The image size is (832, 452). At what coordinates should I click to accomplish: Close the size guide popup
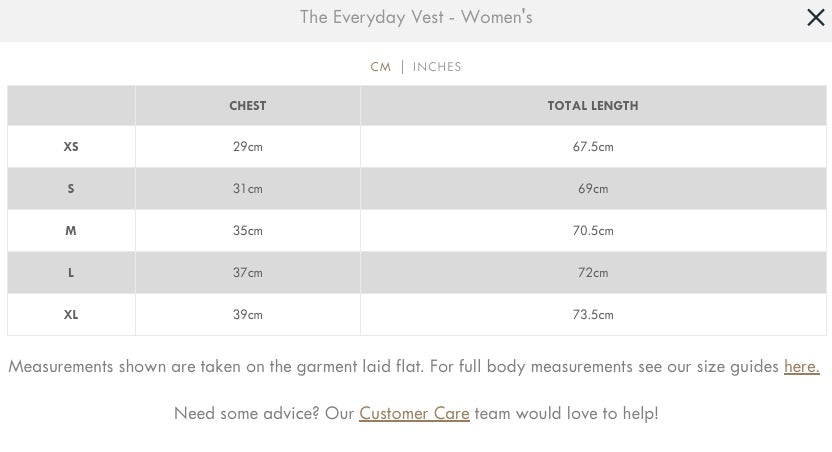815,18
